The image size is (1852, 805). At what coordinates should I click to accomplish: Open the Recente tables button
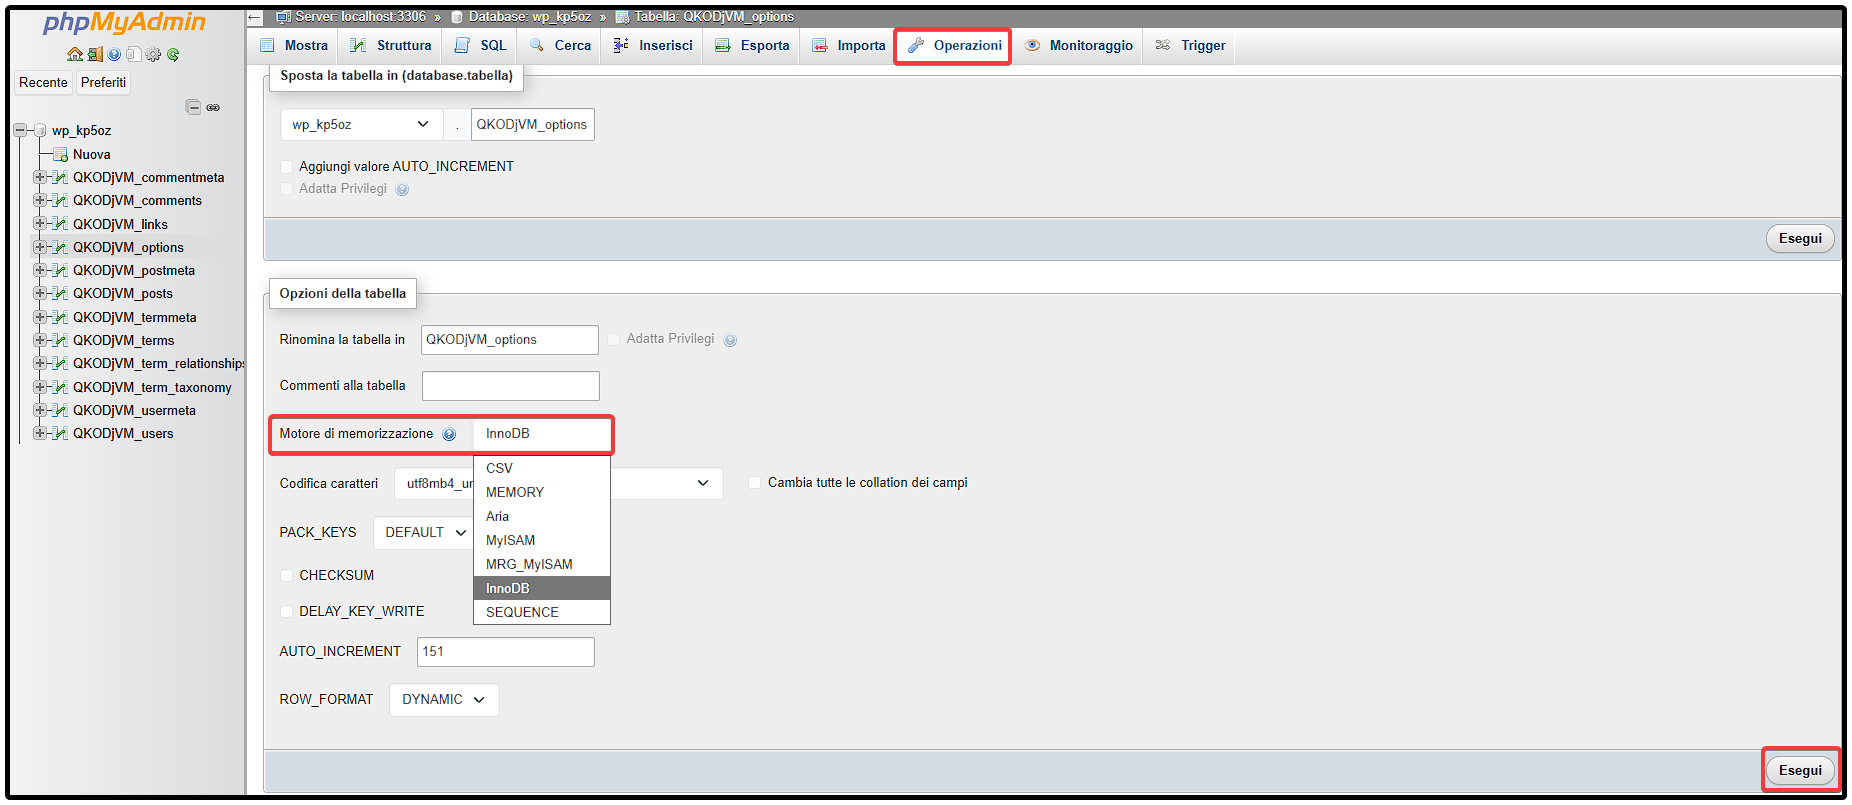coord(43,82)
